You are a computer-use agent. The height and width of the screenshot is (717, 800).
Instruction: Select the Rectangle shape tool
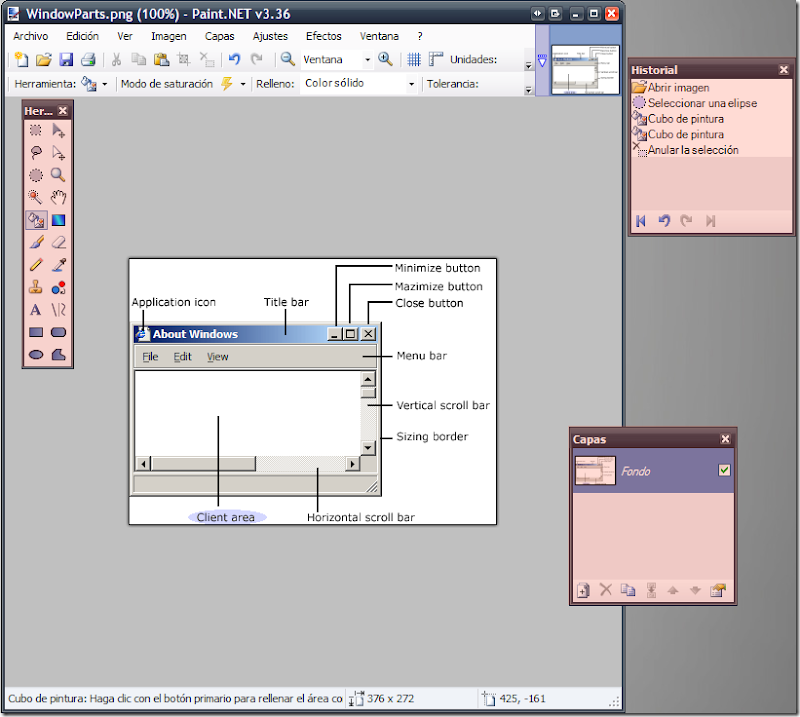(36, 333)
